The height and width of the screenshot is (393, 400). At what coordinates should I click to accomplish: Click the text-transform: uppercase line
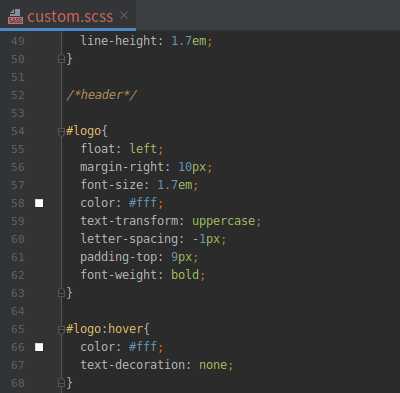171,221
